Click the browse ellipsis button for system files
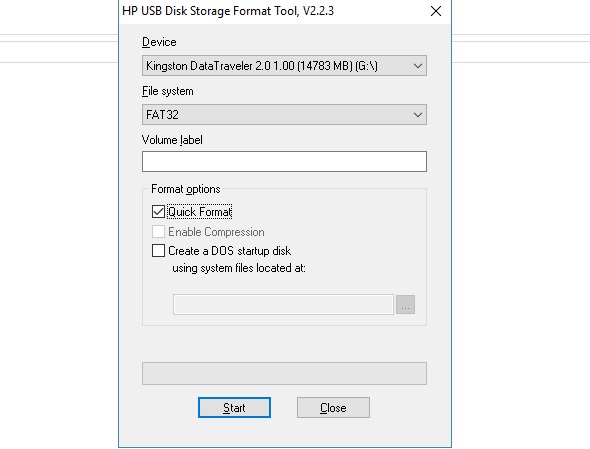This screenshot has width=590, height=449. click(x=405, y=304)
